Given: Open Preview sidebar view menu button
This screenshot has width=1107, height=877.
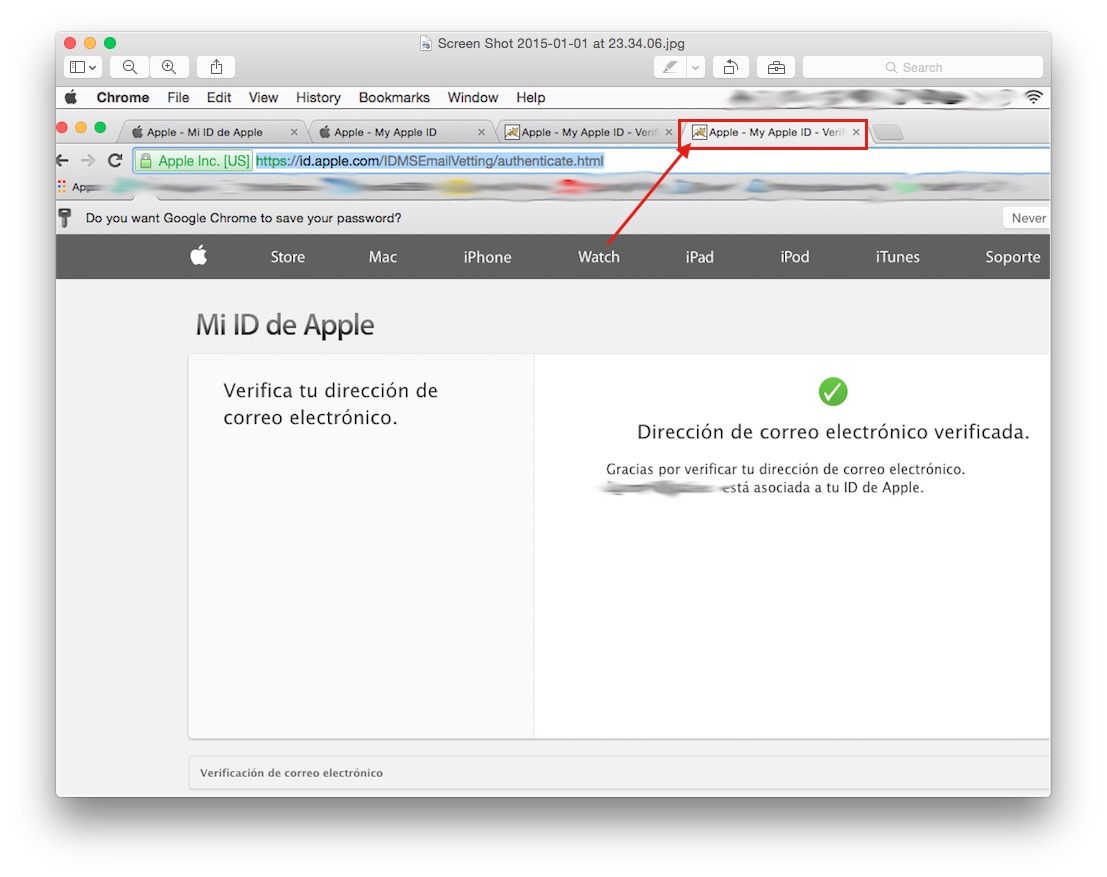Looking at the screenshot, I should pyautogui.click(x=83, y=67).
